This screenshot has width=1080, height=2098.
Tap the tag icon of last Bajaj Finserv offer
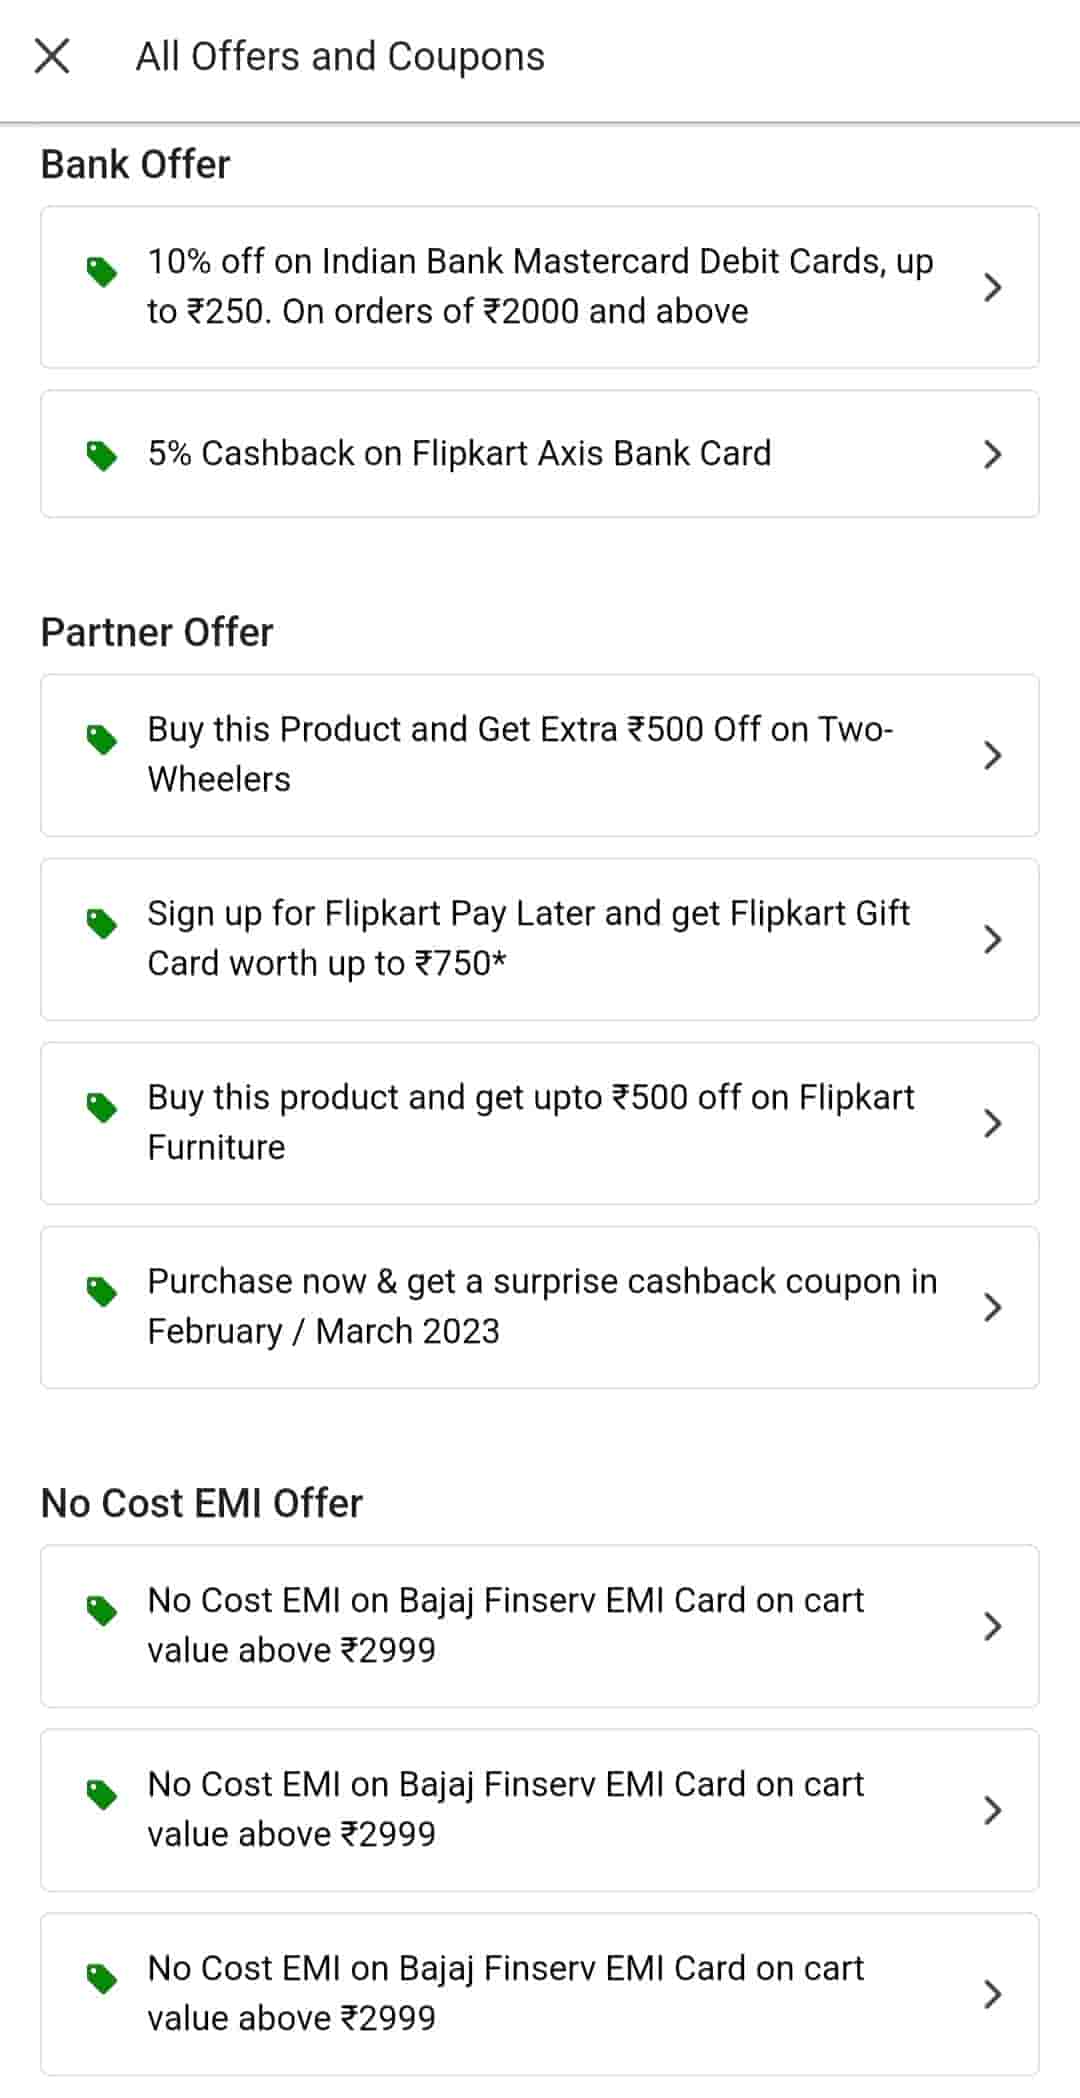click(102, 1978)
